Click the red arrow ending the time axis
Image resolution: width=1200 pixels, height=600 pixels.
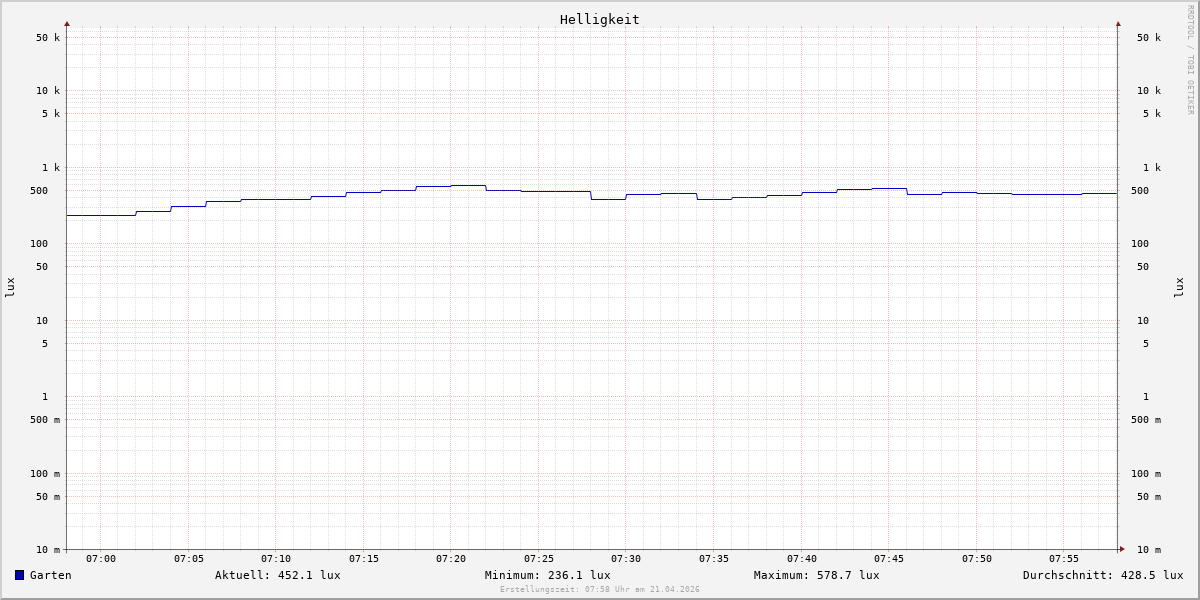pos(1122,549)
